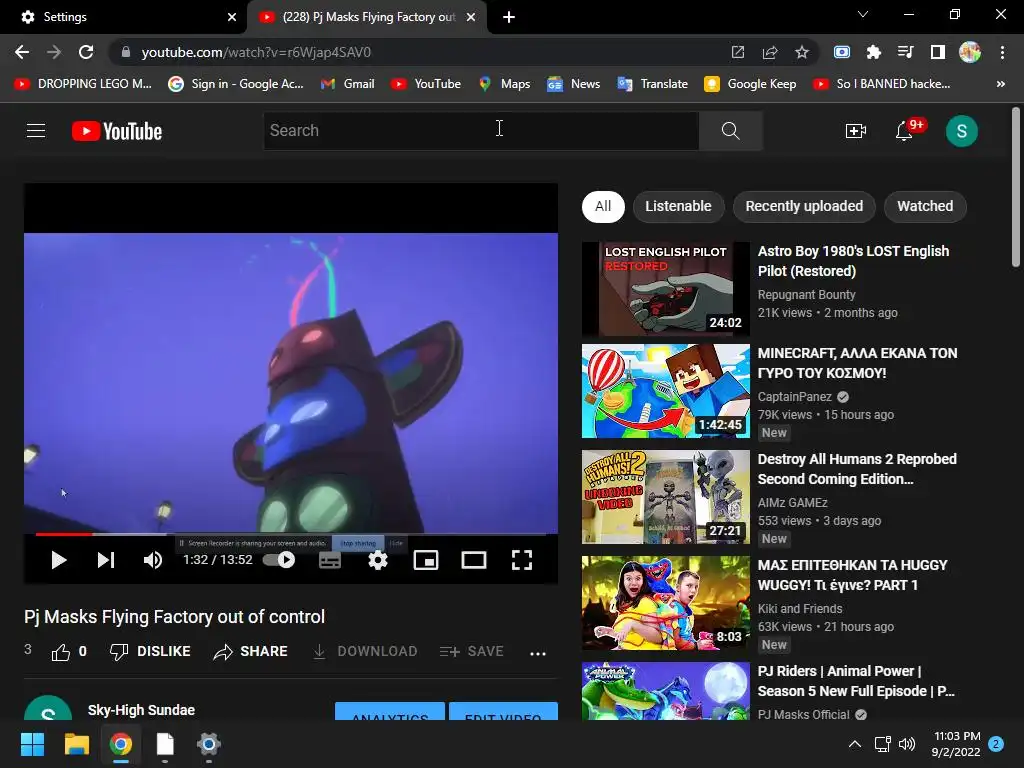Open the Google Keep bookmark
The height and width of the screenshot is (768, 1024).
[x=750, y=84]
